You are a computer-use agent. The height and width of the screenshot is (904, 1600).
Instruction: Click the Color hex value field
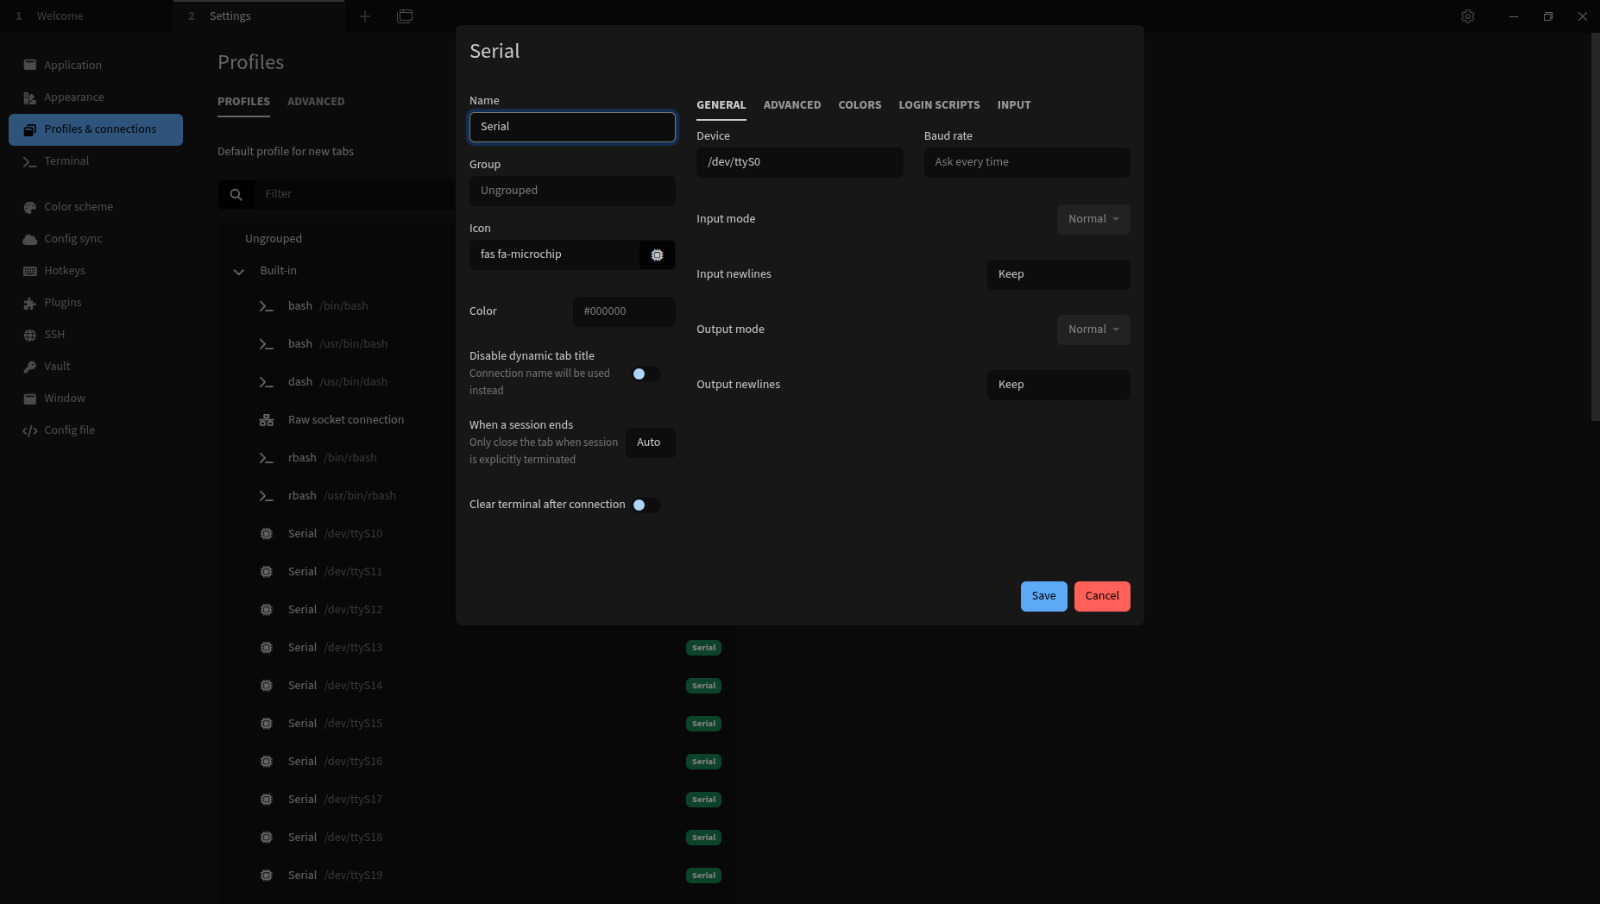pos(623,312)
